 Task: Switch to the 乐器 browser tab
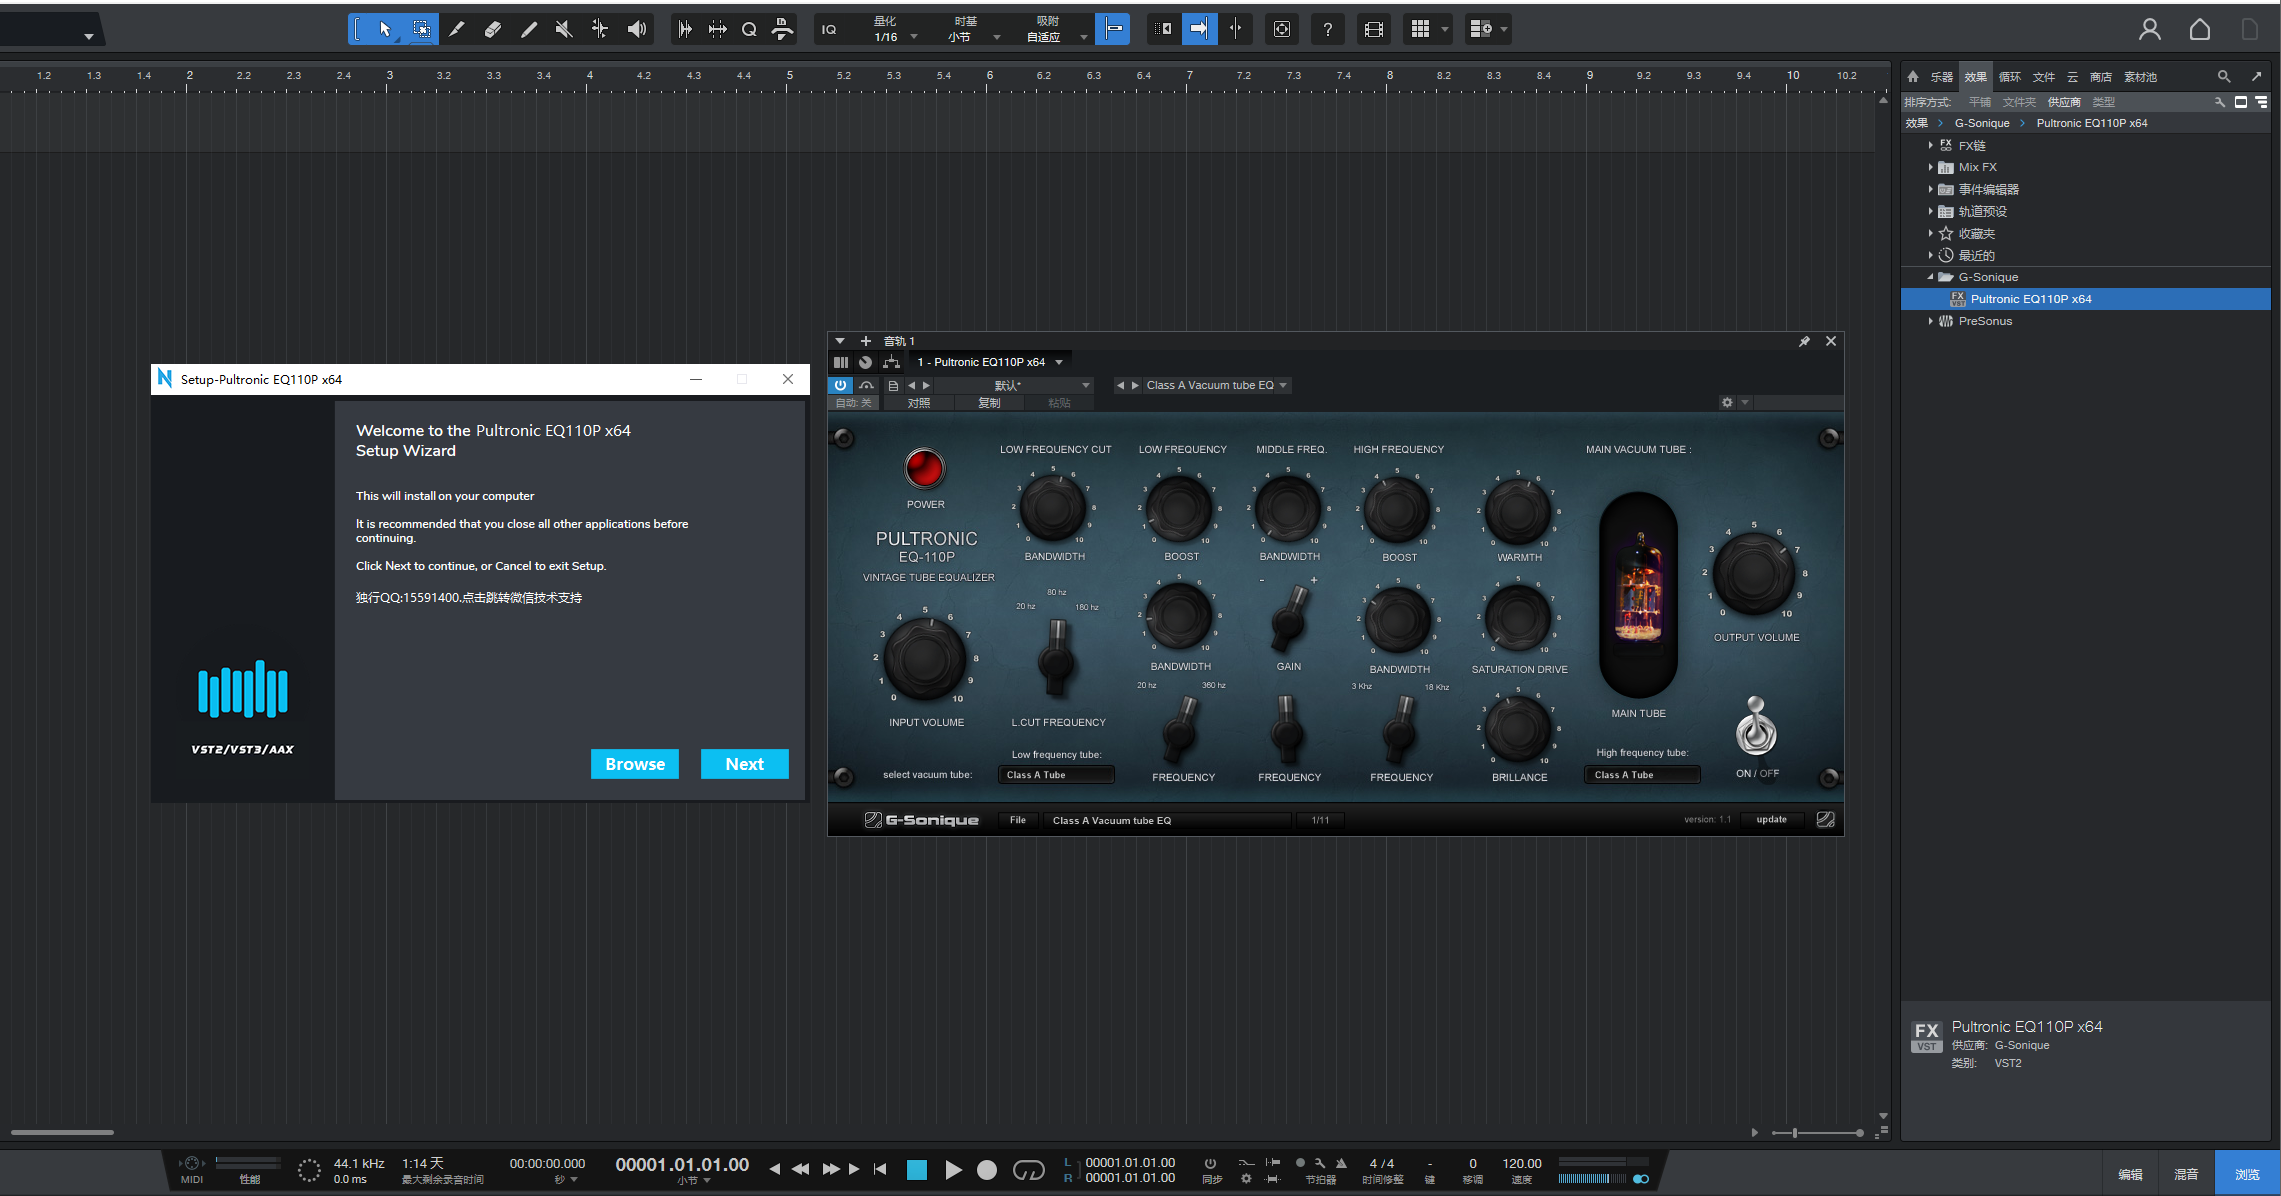coord(1941,77)
